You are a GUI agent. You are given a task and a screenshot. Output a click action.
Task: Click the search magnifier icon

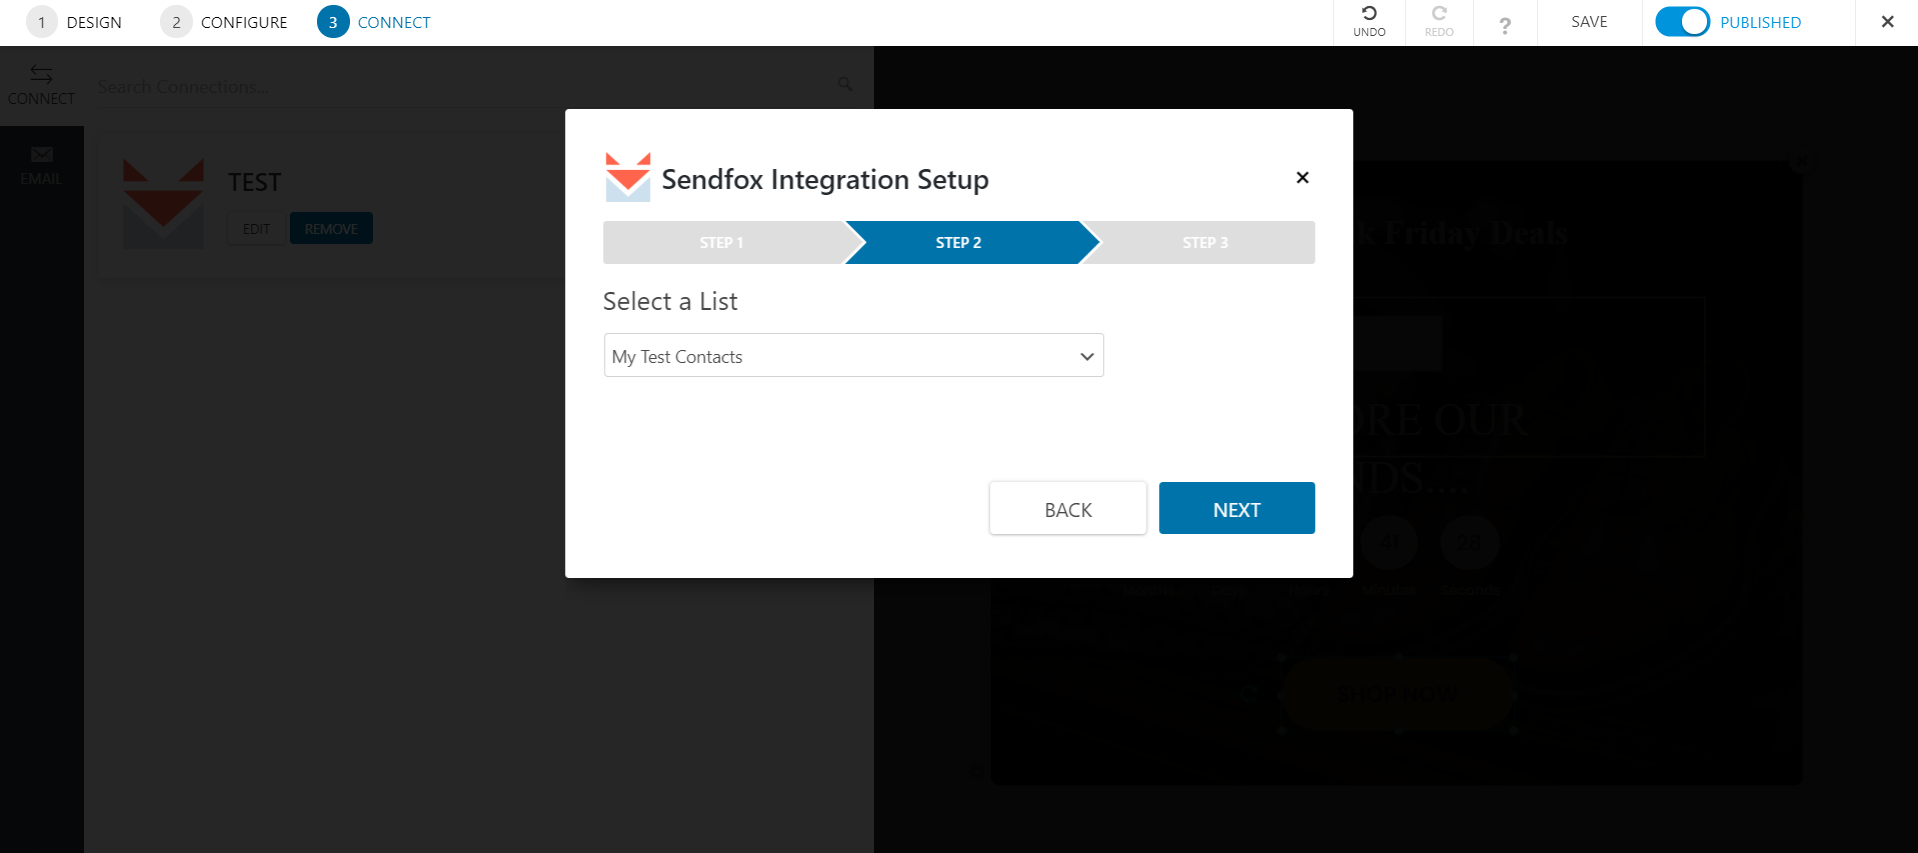point(845,85)
